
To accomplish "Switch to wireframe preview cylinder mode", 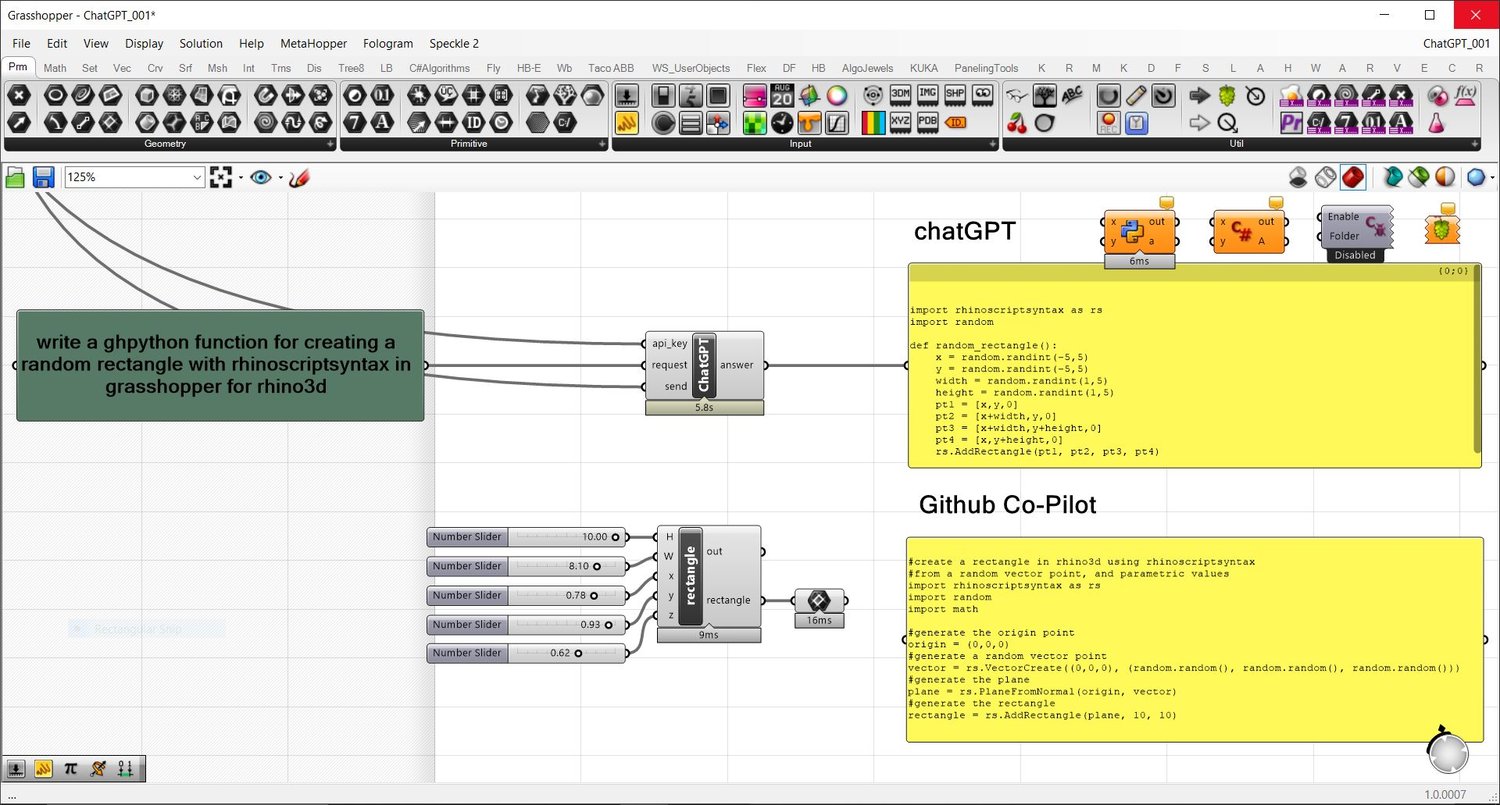I will (x=1325, y=177).
